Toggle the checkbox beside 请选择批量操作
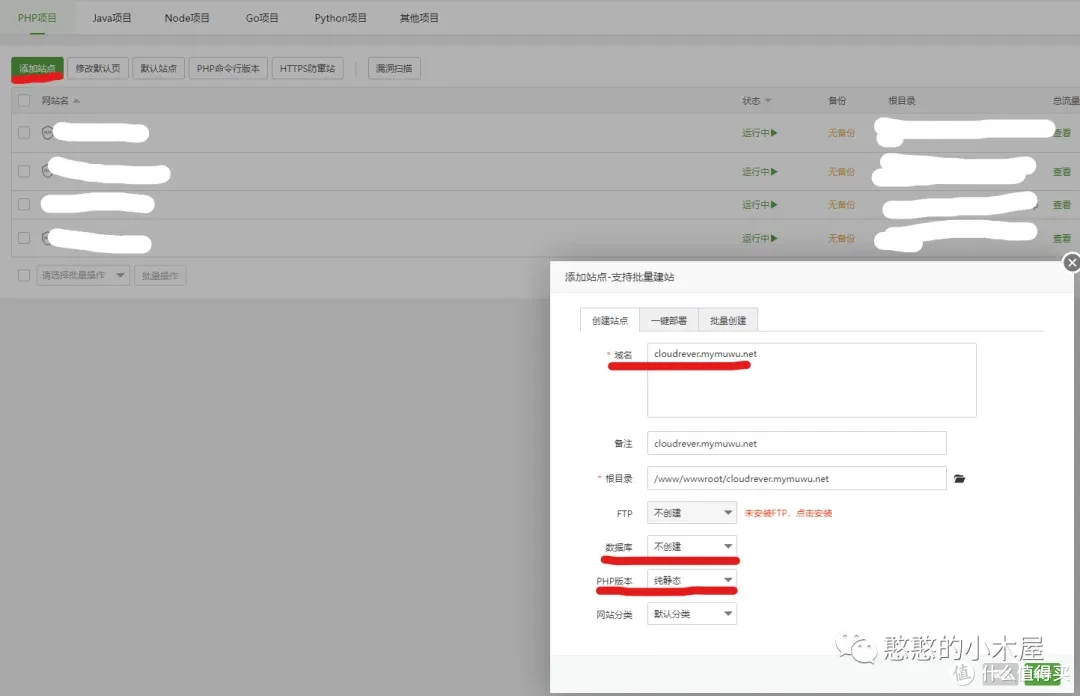Screen dimensions: 1080x696 [24, 275]
